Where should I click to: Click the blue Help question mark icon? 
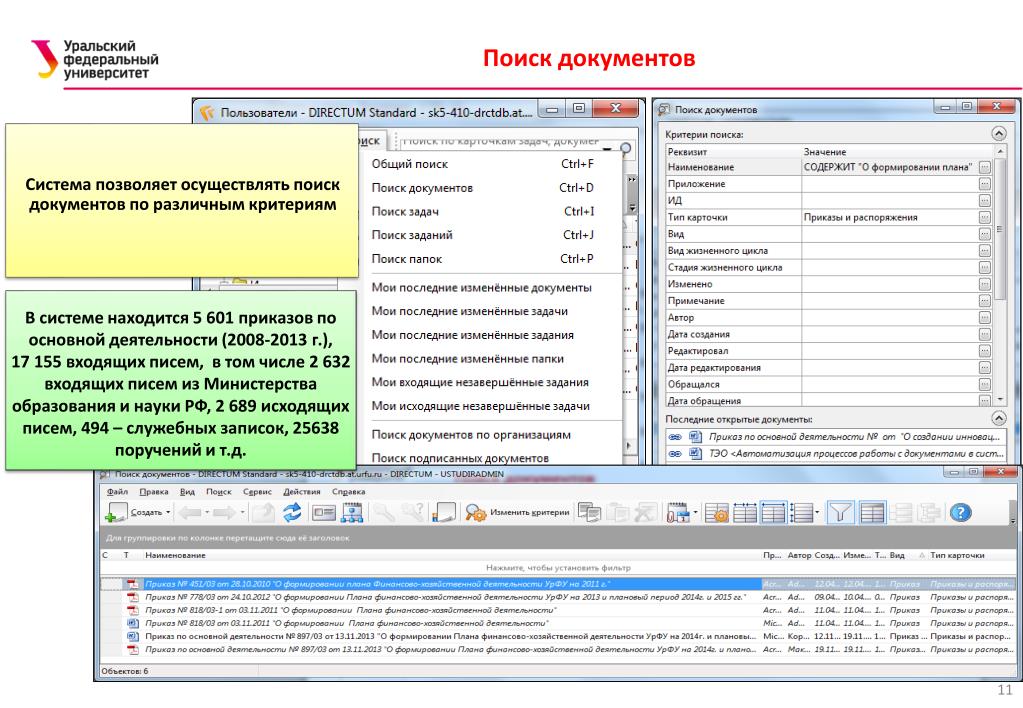click(960, 513)
